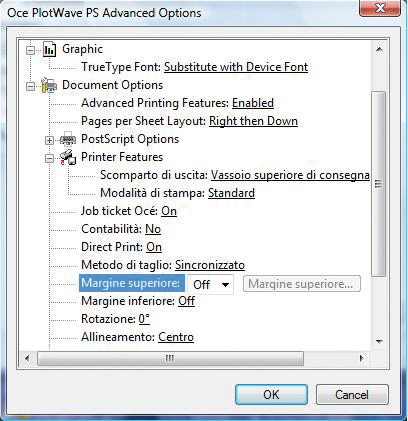Click the OK button
Viewport: 408px width, 421px height.
(271, 395)
